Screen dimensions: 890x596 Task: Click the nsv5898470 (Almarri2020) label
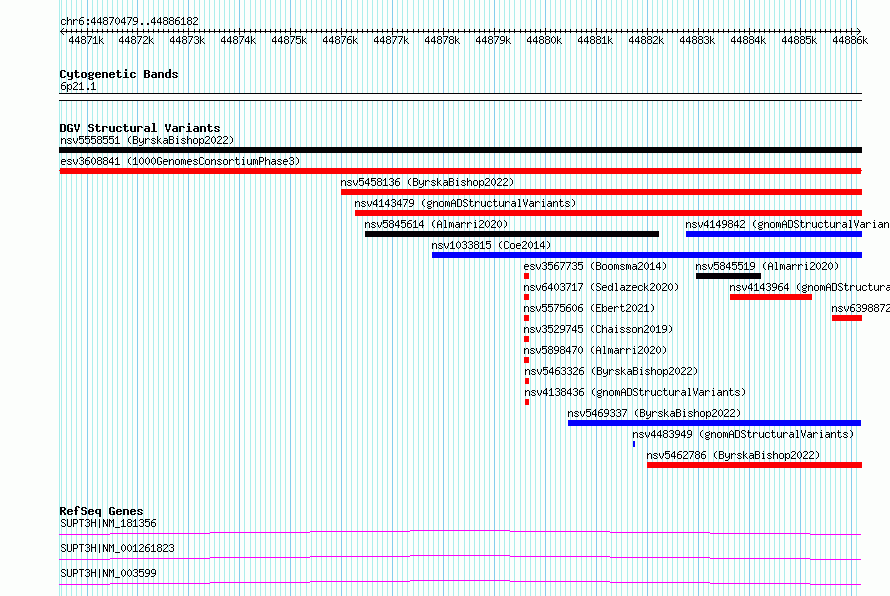point(595,350)
